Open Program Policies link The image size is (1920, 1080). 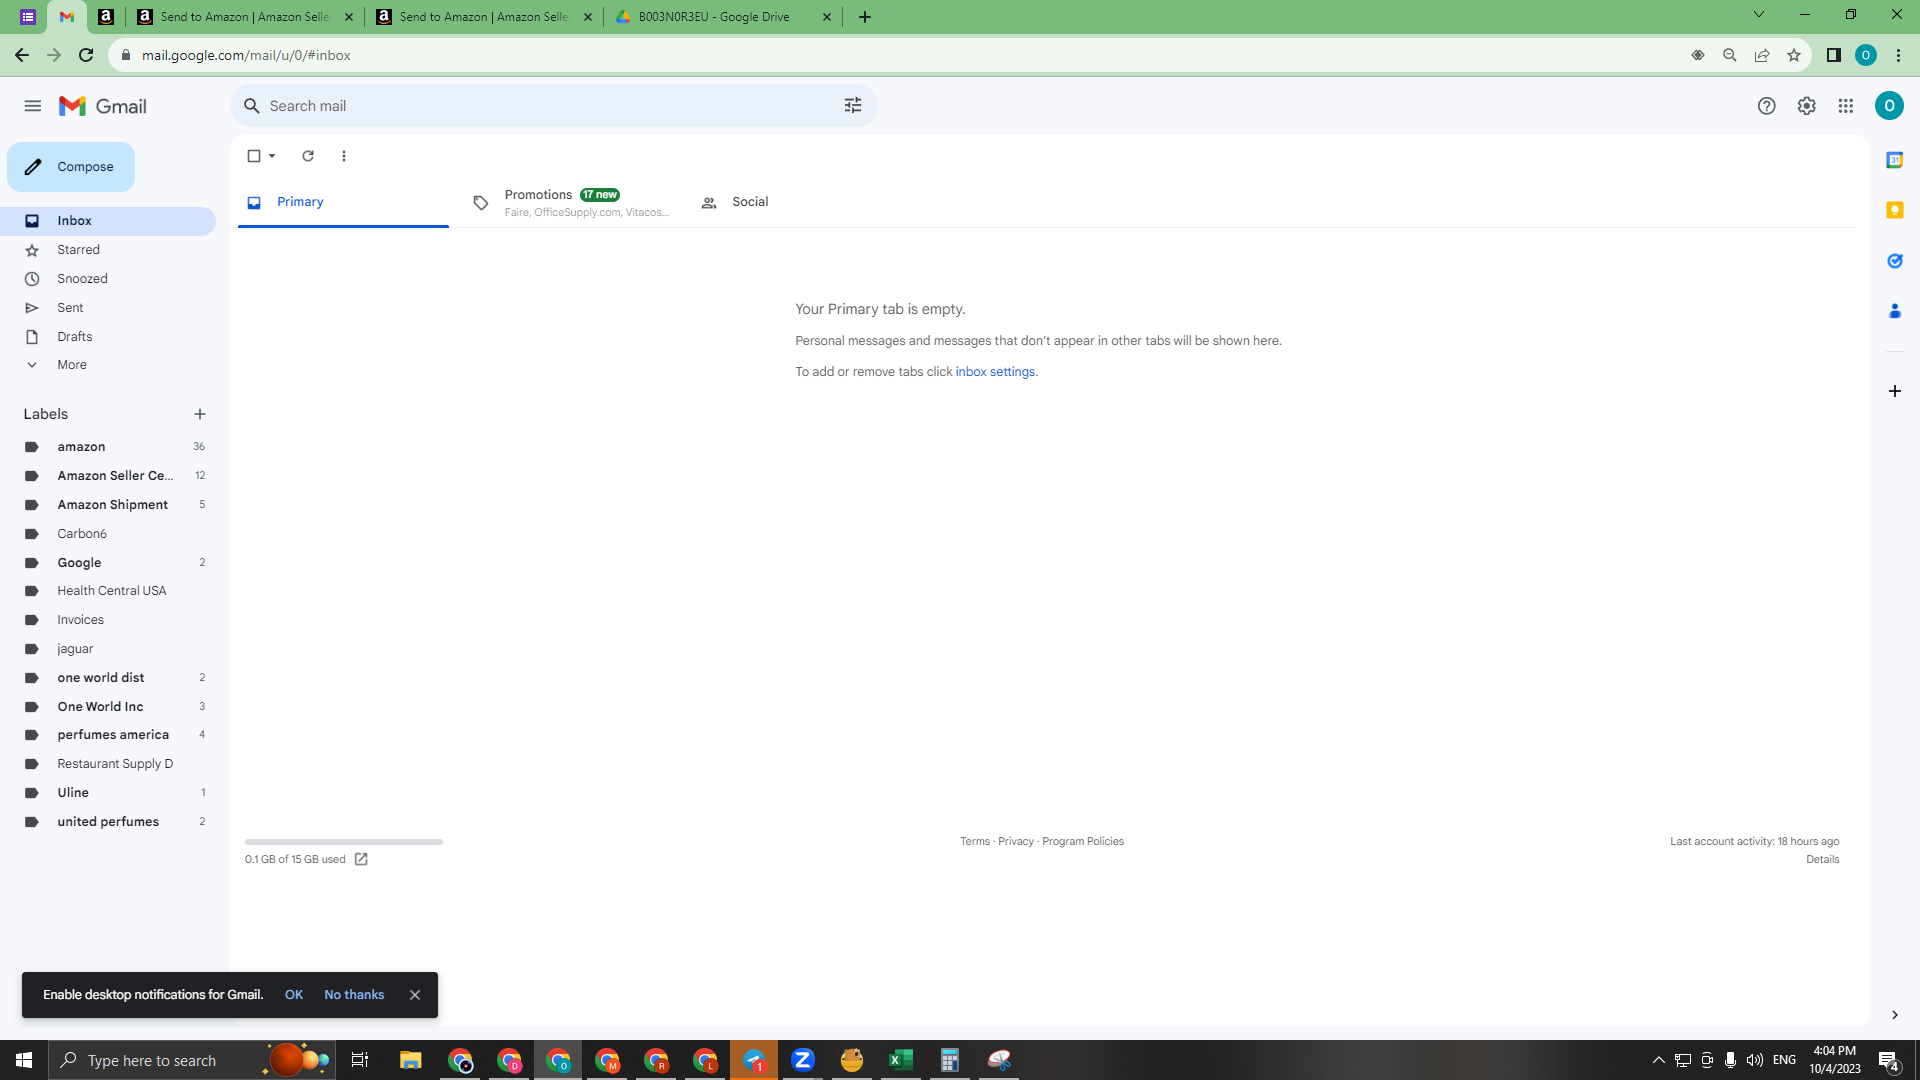pos(1083,842)
